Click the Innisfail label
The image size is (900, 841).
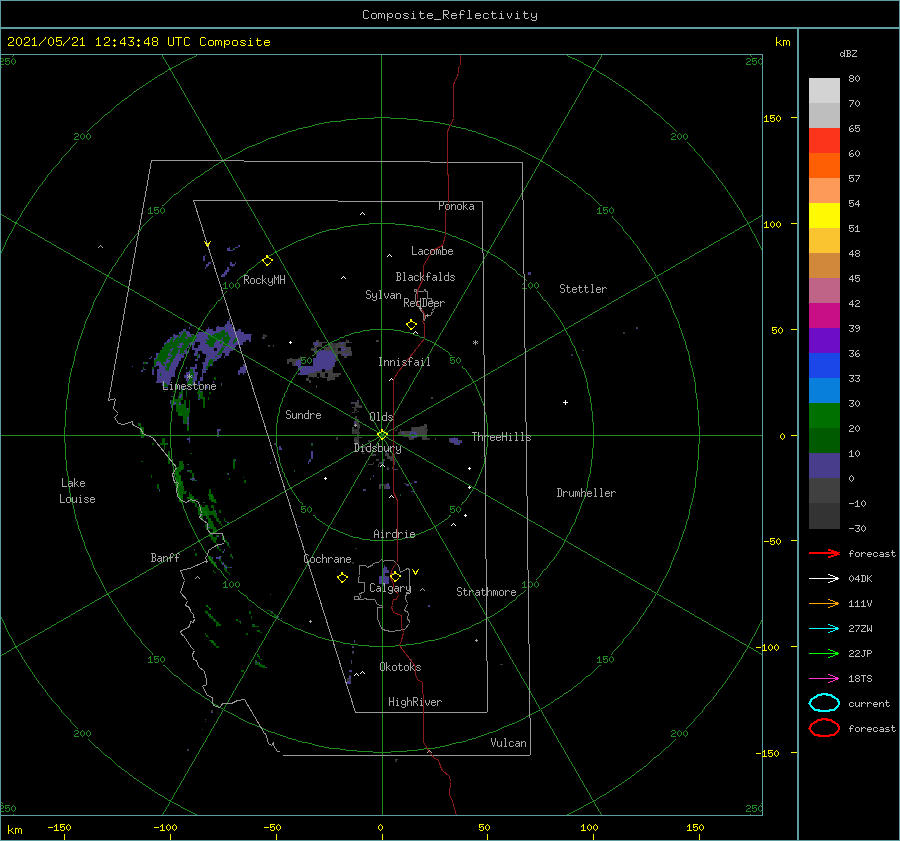coord(404,362)
